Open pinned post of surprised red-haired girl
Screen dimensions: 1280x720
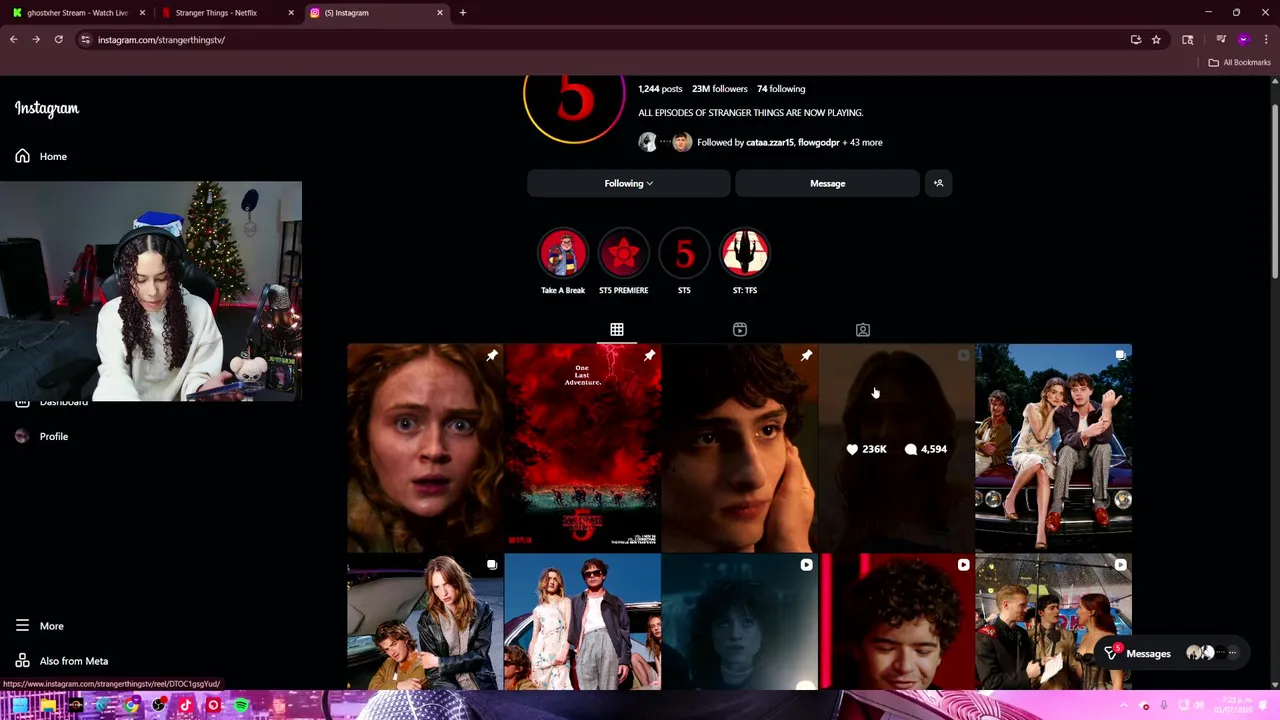(x=425, y=448)
